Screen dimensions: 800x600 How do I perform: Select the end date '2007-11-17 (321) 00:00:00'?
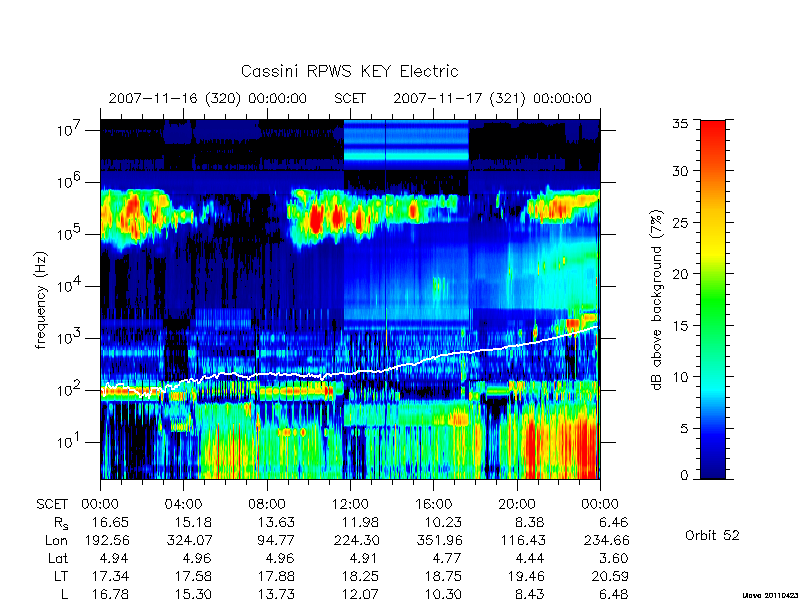point(492,98)
